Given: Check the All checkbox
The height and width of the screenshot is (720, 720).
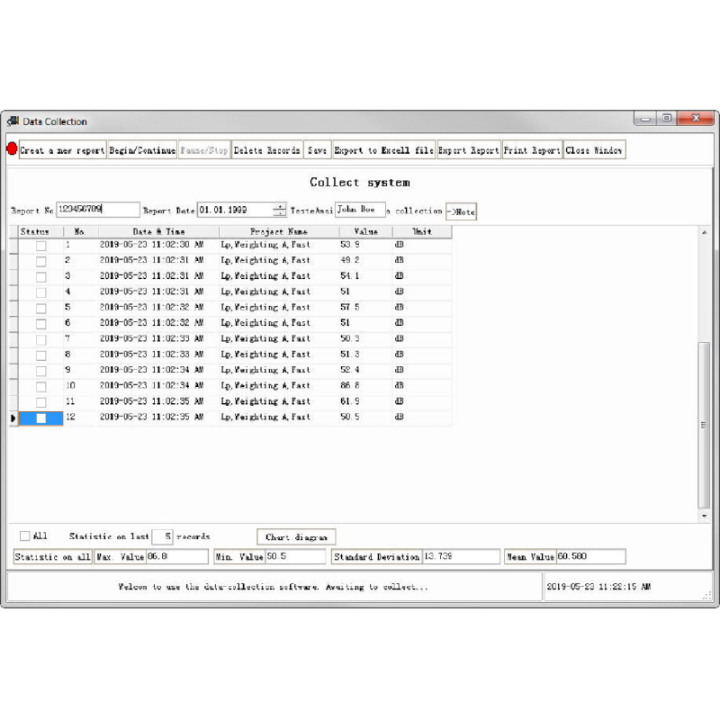Looking at the screenshot, I should (25, 536).
